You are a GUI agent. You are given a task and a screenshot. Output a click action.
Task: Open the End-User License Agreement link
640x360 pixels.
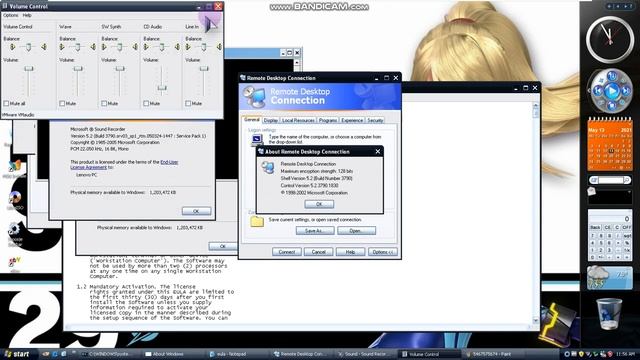(124, 164)
